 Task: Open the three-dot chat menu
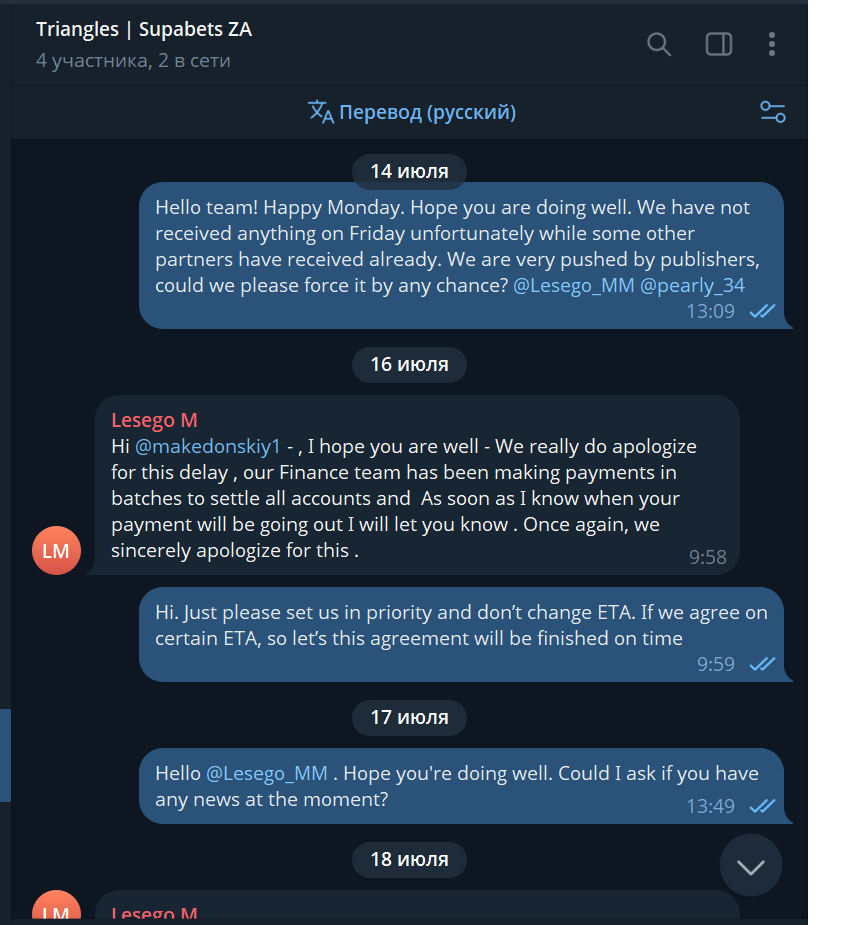772,44
